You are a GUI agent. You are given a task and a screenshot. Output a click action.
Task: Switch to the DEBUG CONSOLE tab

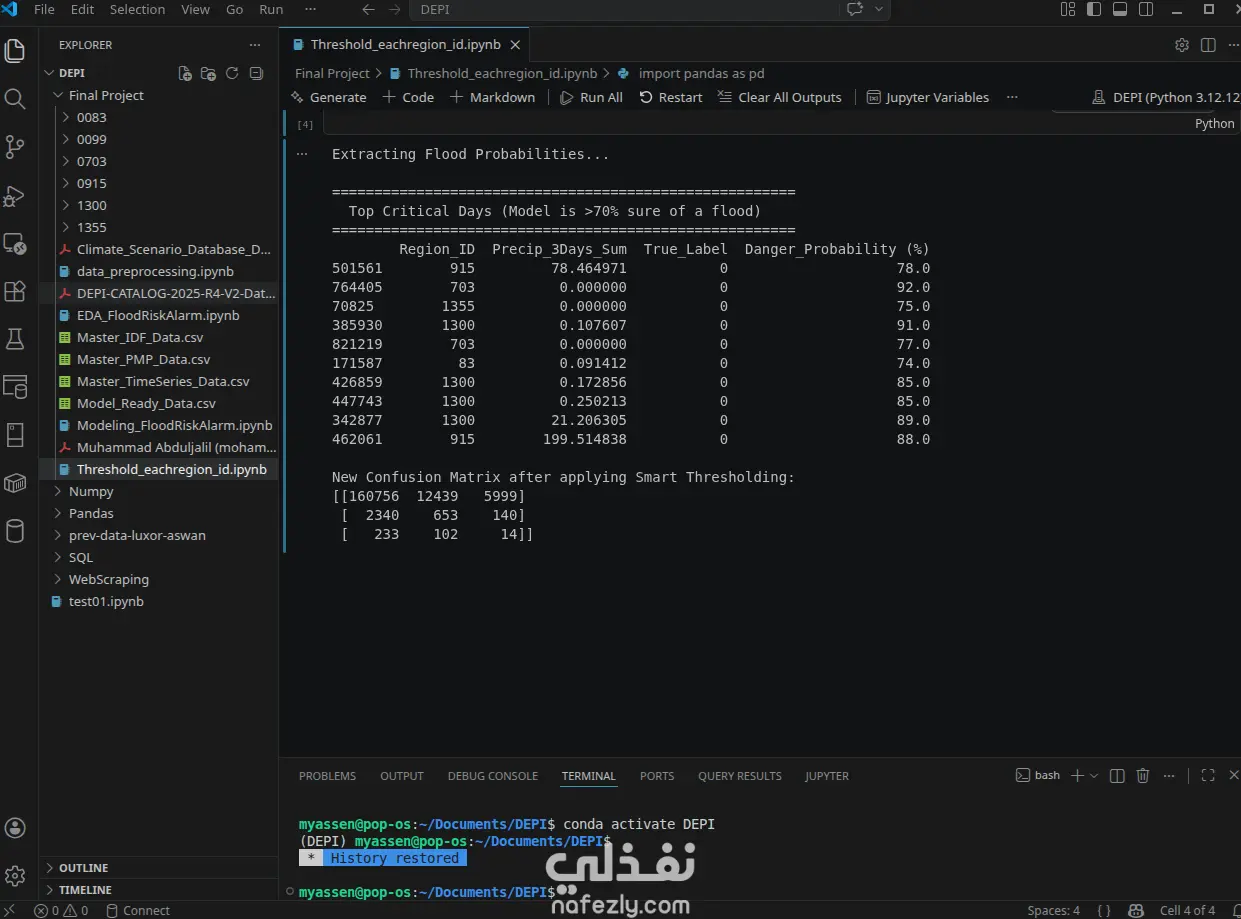492,776
